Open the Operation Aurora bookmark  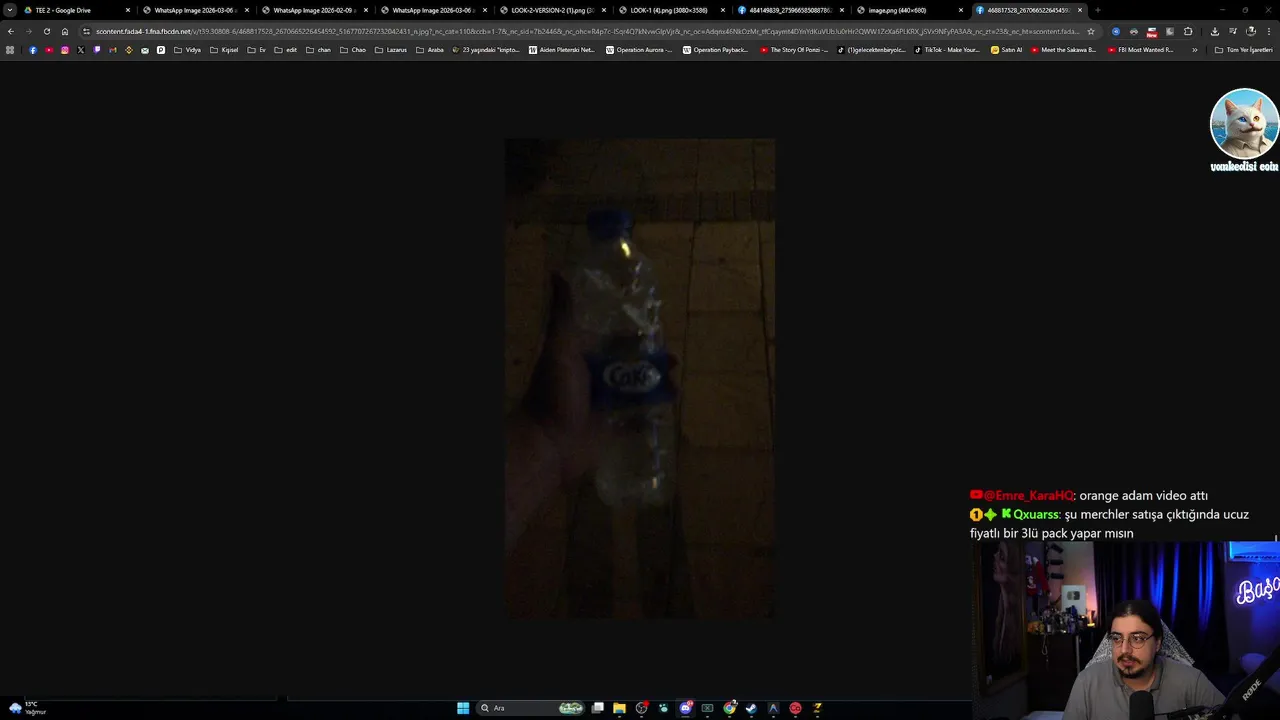[639, 50]
